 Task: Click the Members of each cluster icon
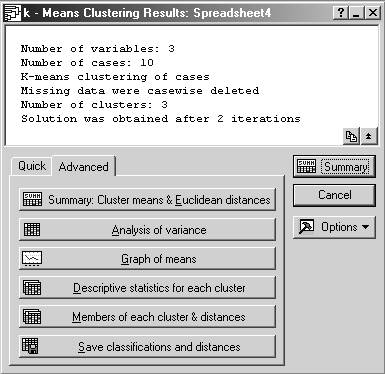(32, 317)
